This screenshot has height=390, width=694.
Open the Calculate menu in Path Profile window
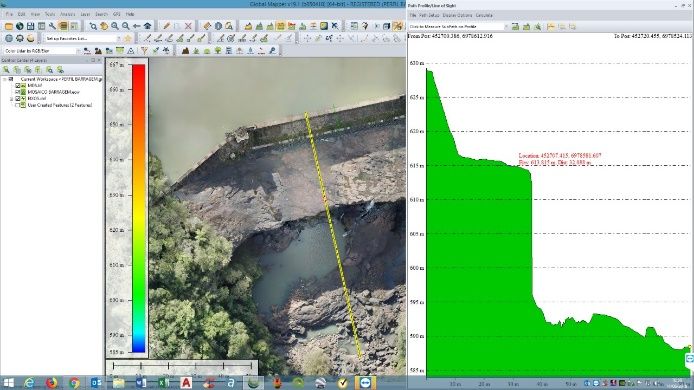[x=484, y=15]
